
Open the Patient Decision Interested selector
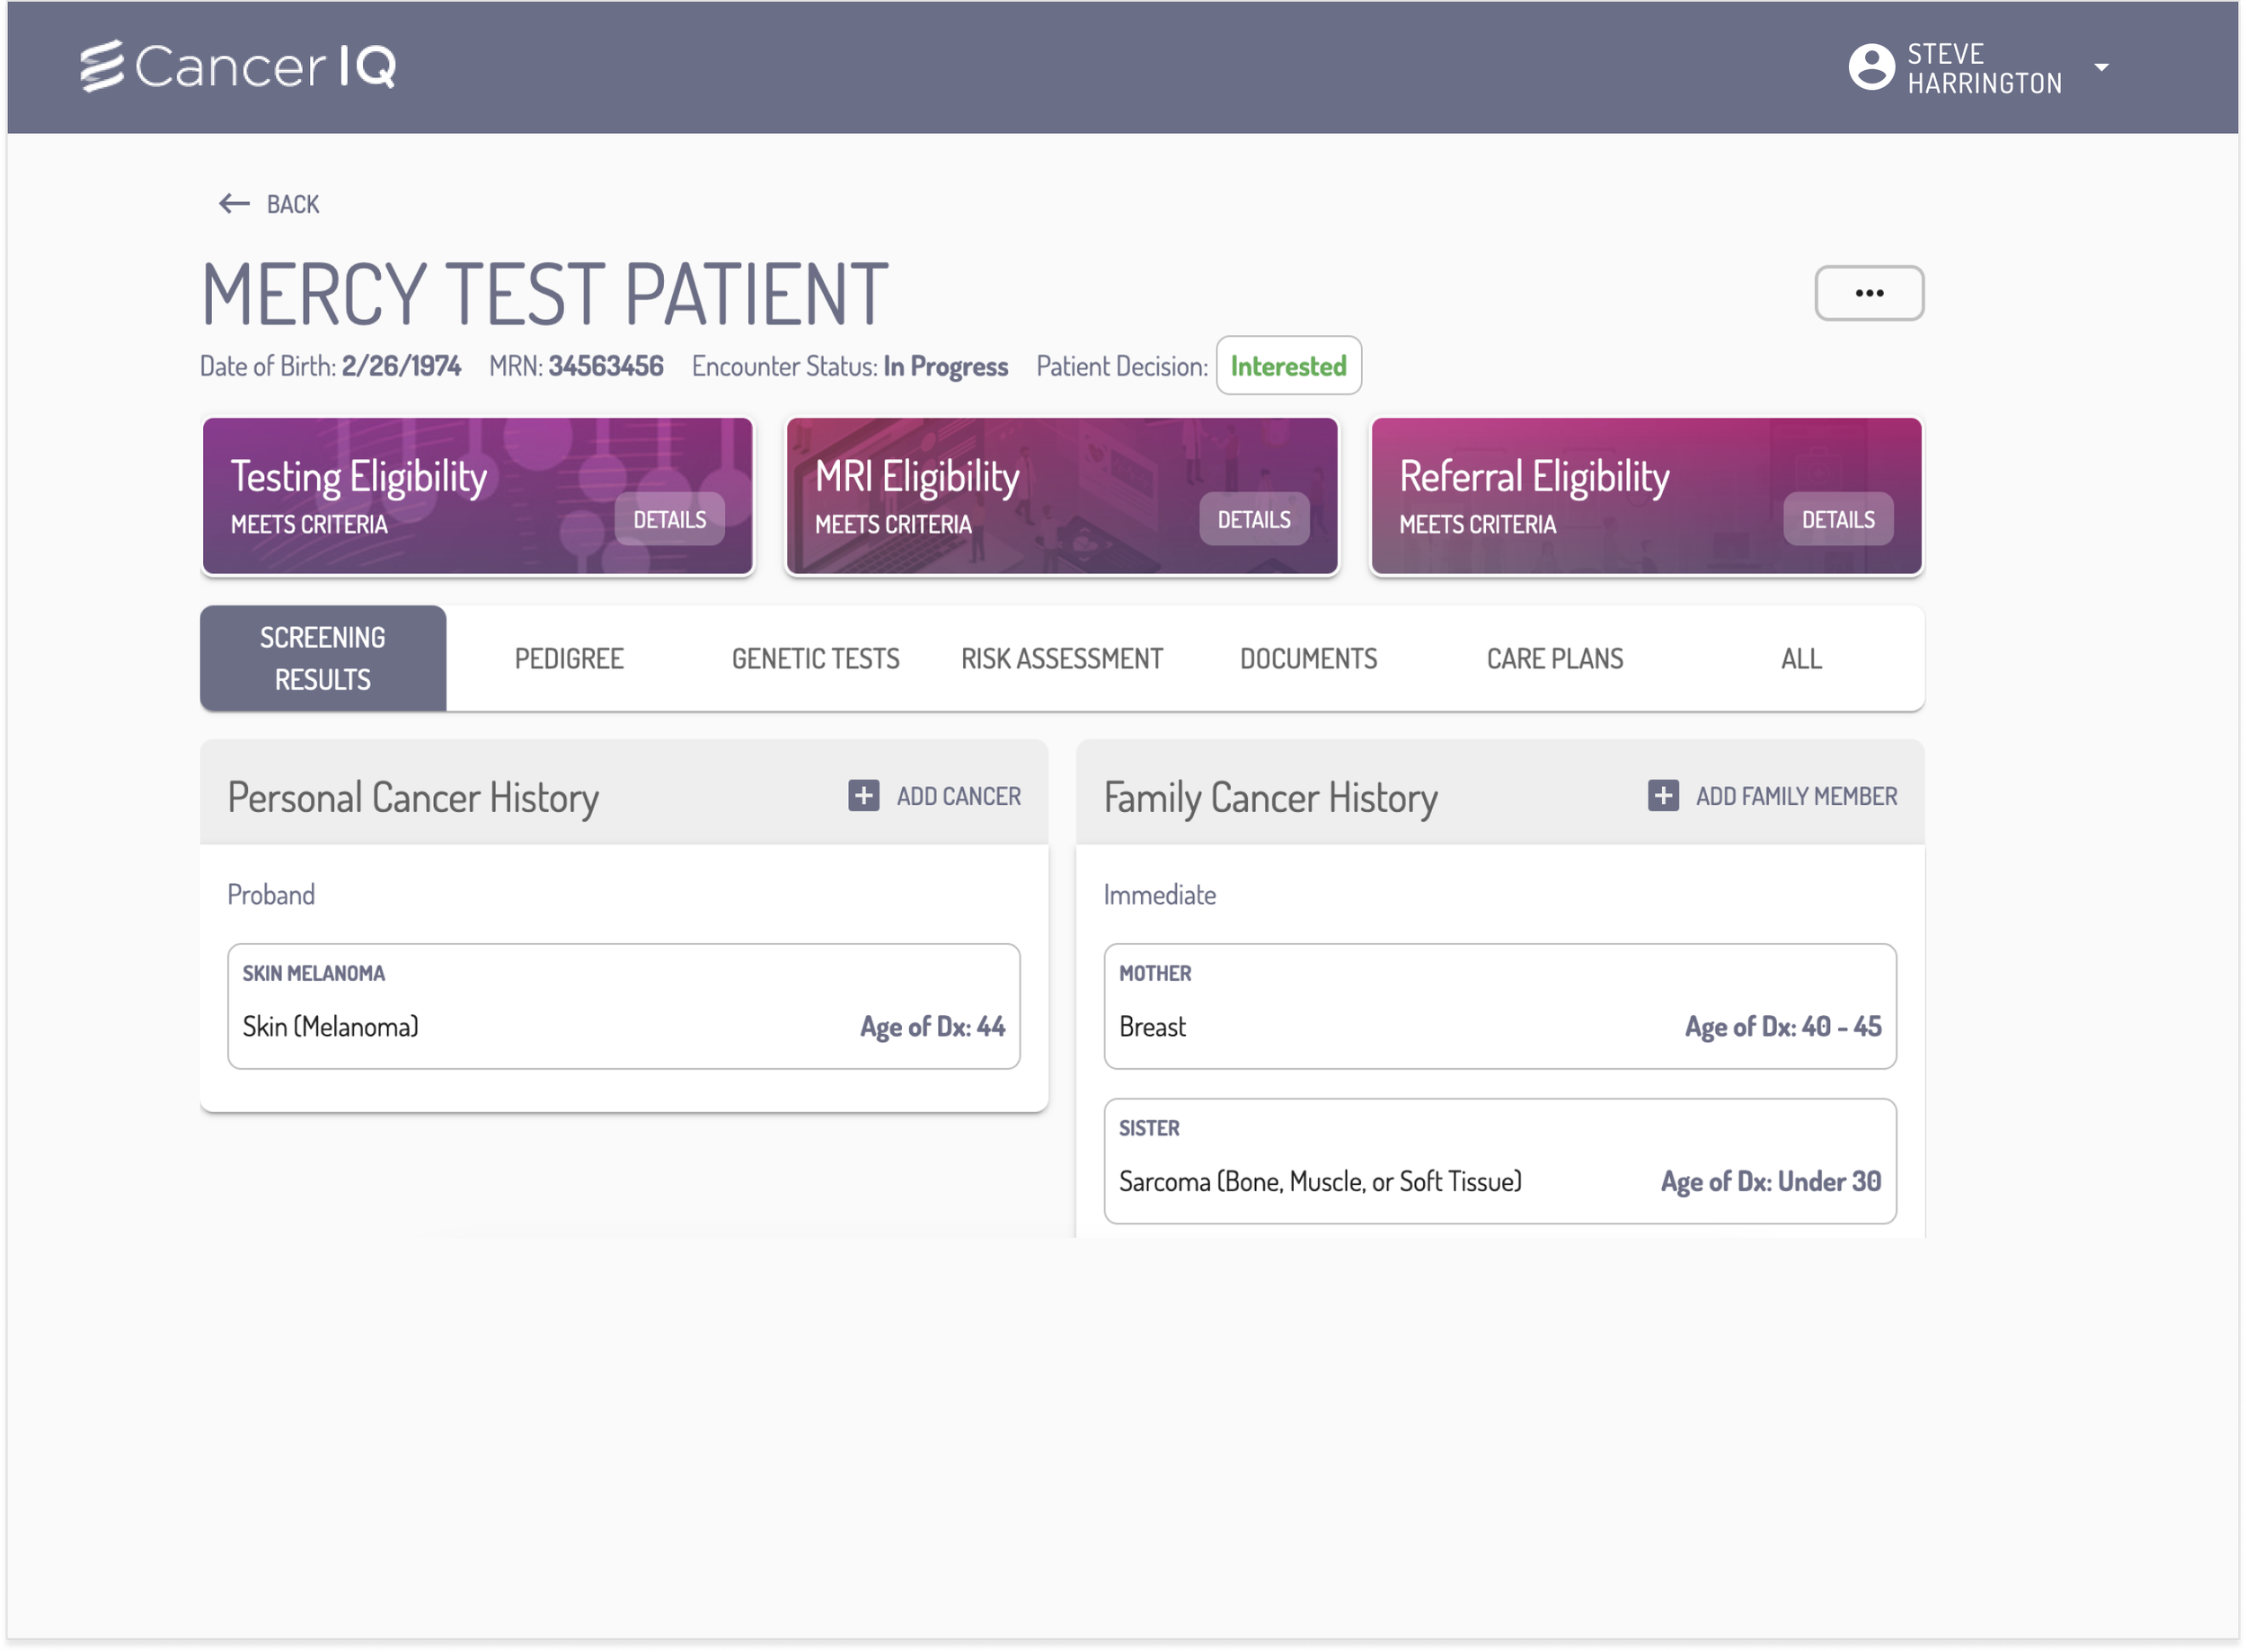click(x=1287, y=366)
